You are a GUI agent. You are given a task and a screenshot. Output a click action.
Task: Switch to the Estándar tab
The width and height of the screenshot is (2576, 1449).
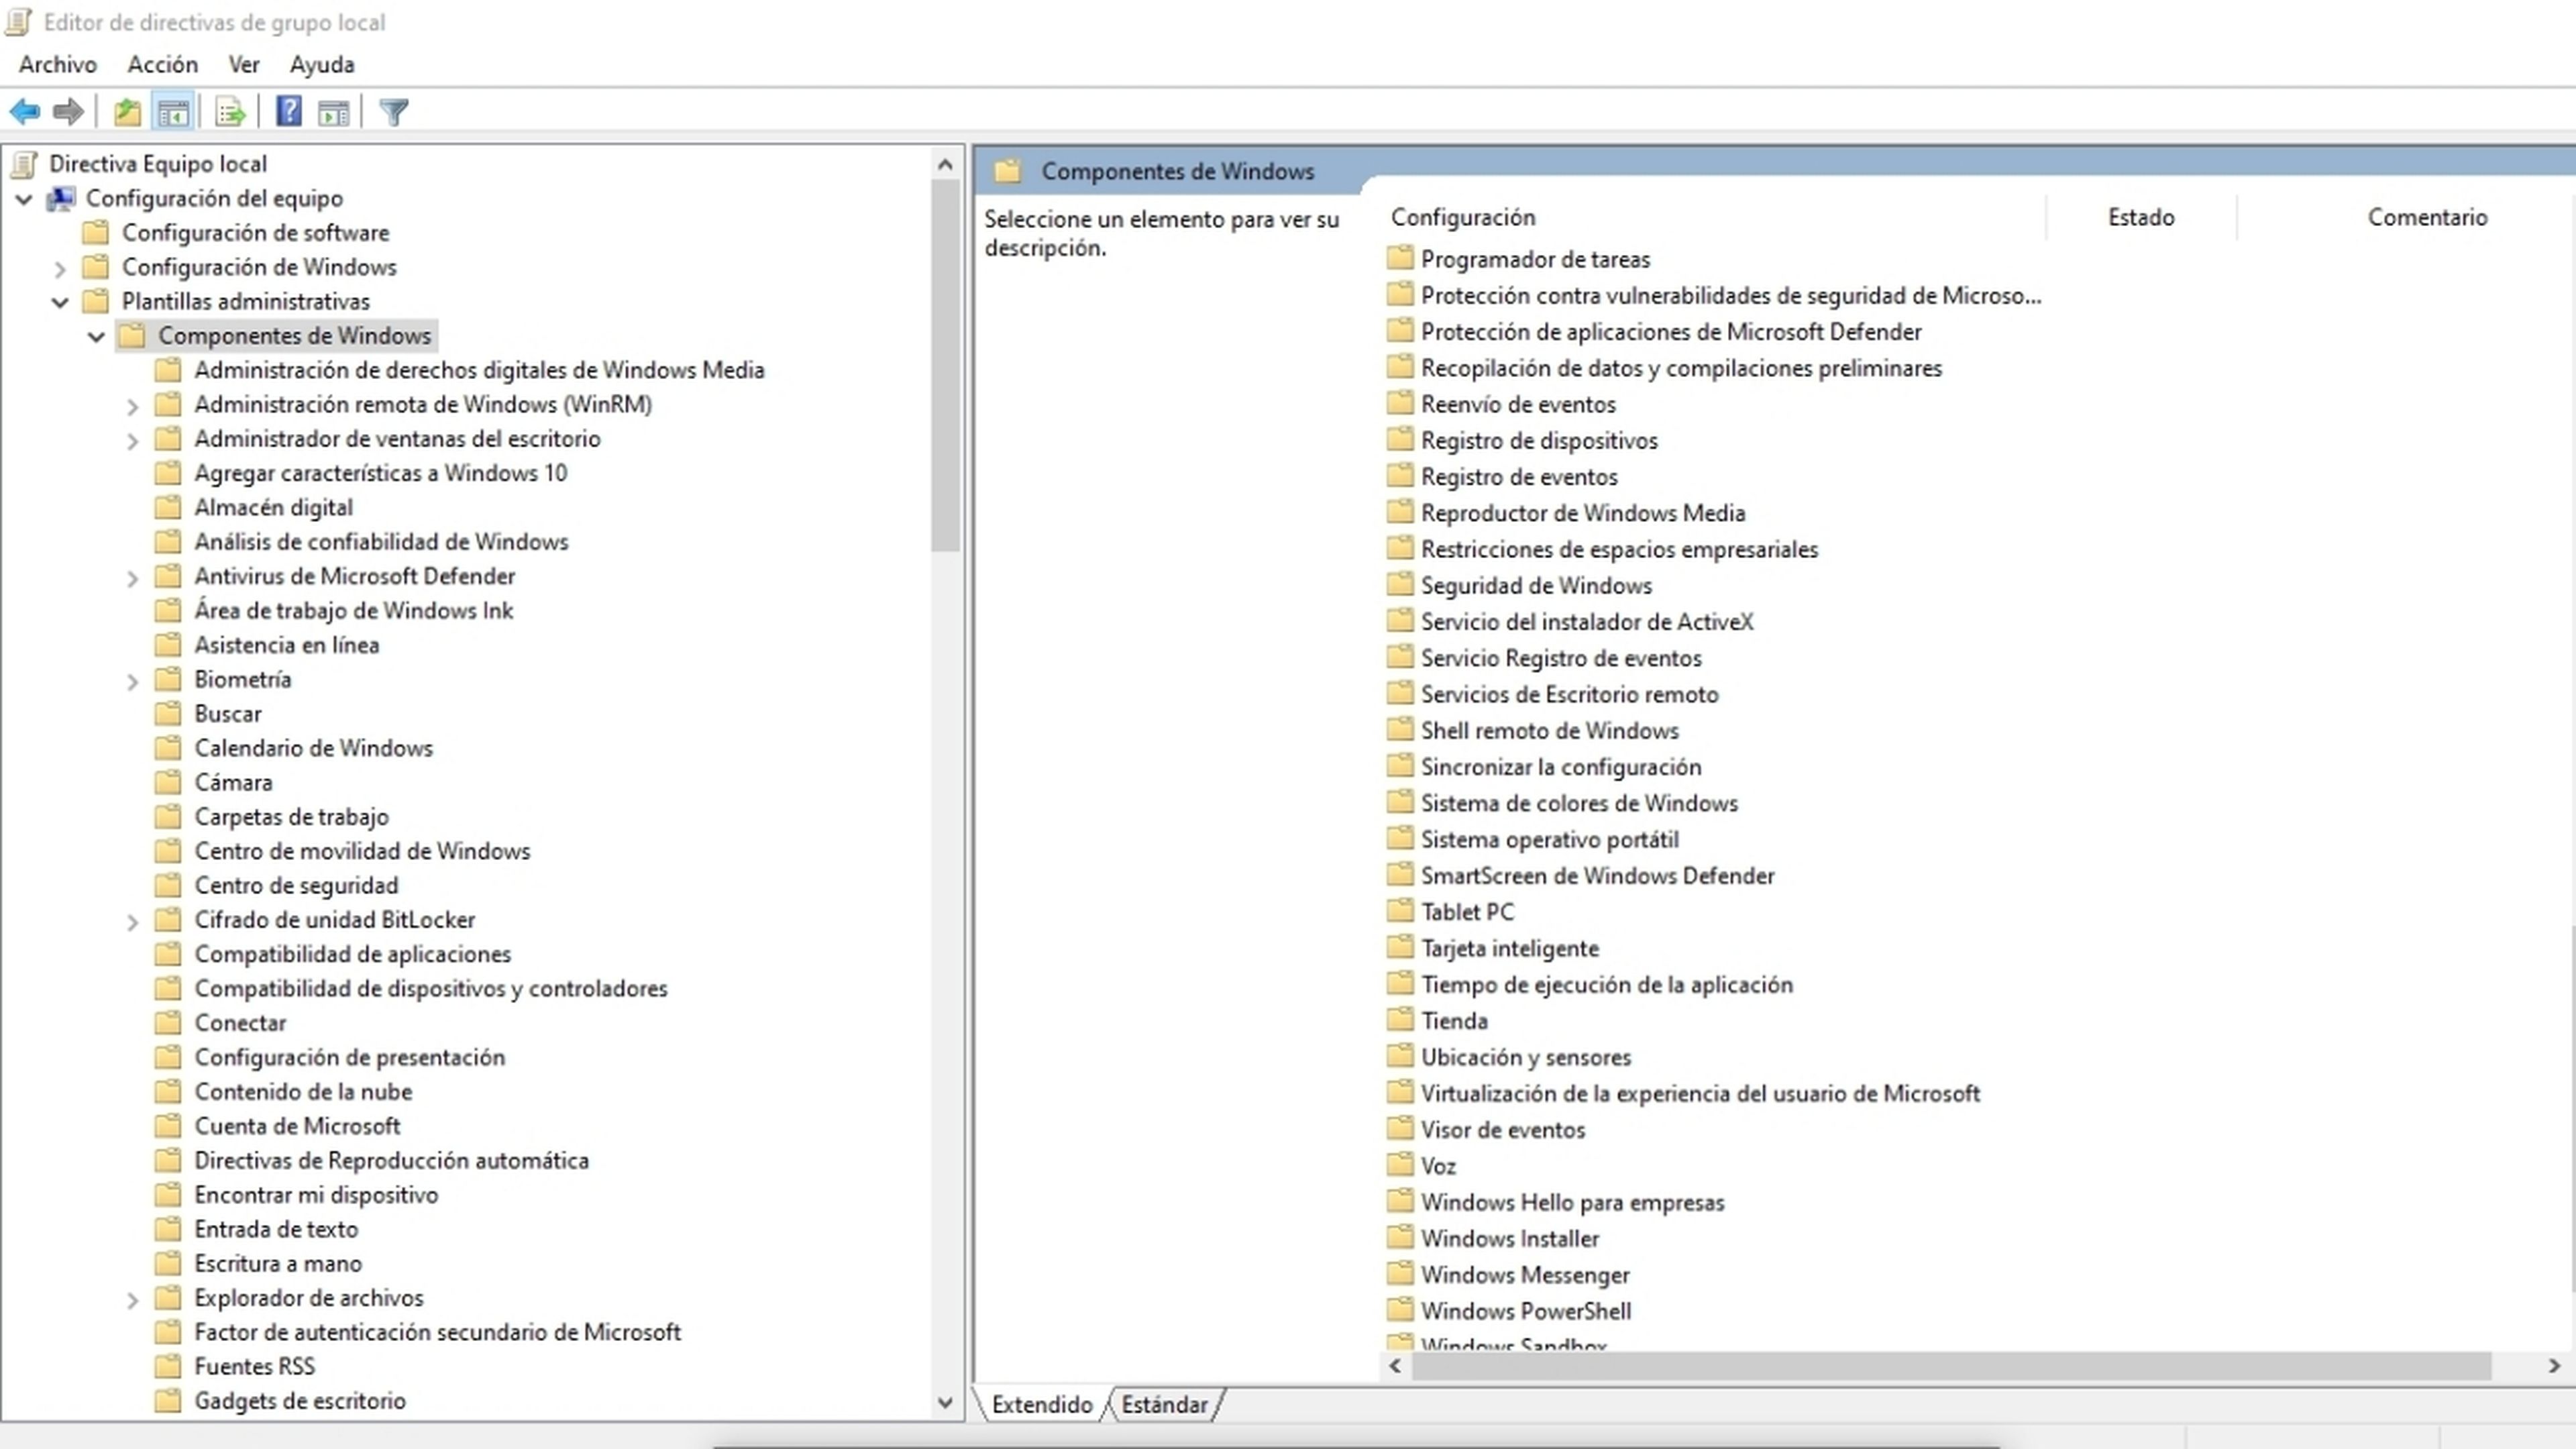[1164, 1404]
